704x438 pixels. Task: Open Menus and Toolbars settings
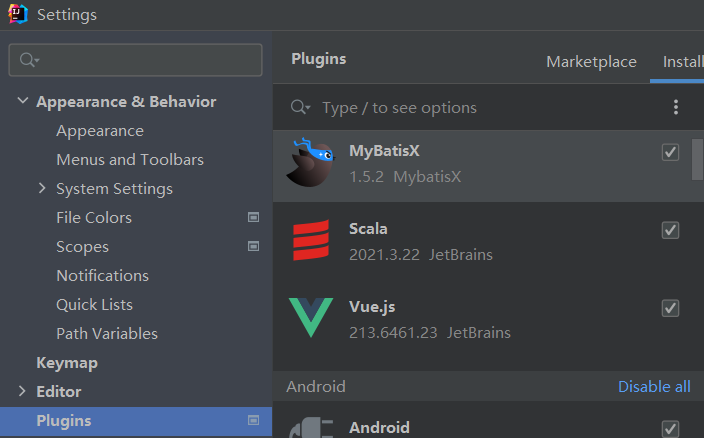[x=130, y=160]
